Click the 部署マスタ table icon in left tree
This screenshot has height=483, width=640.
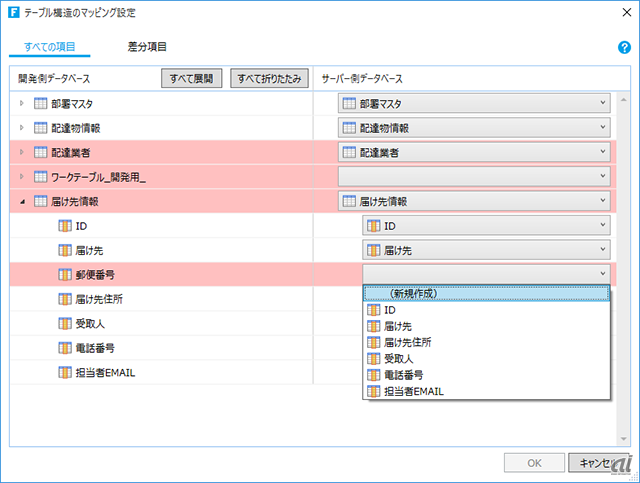click(41, 103)
